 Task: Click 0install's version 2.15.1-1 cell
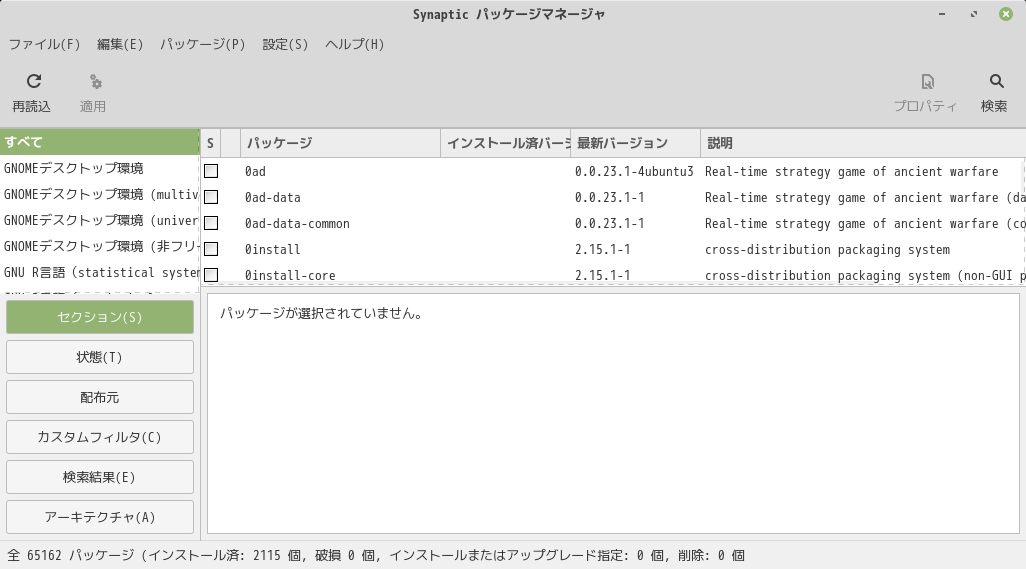tap(603, 250)
